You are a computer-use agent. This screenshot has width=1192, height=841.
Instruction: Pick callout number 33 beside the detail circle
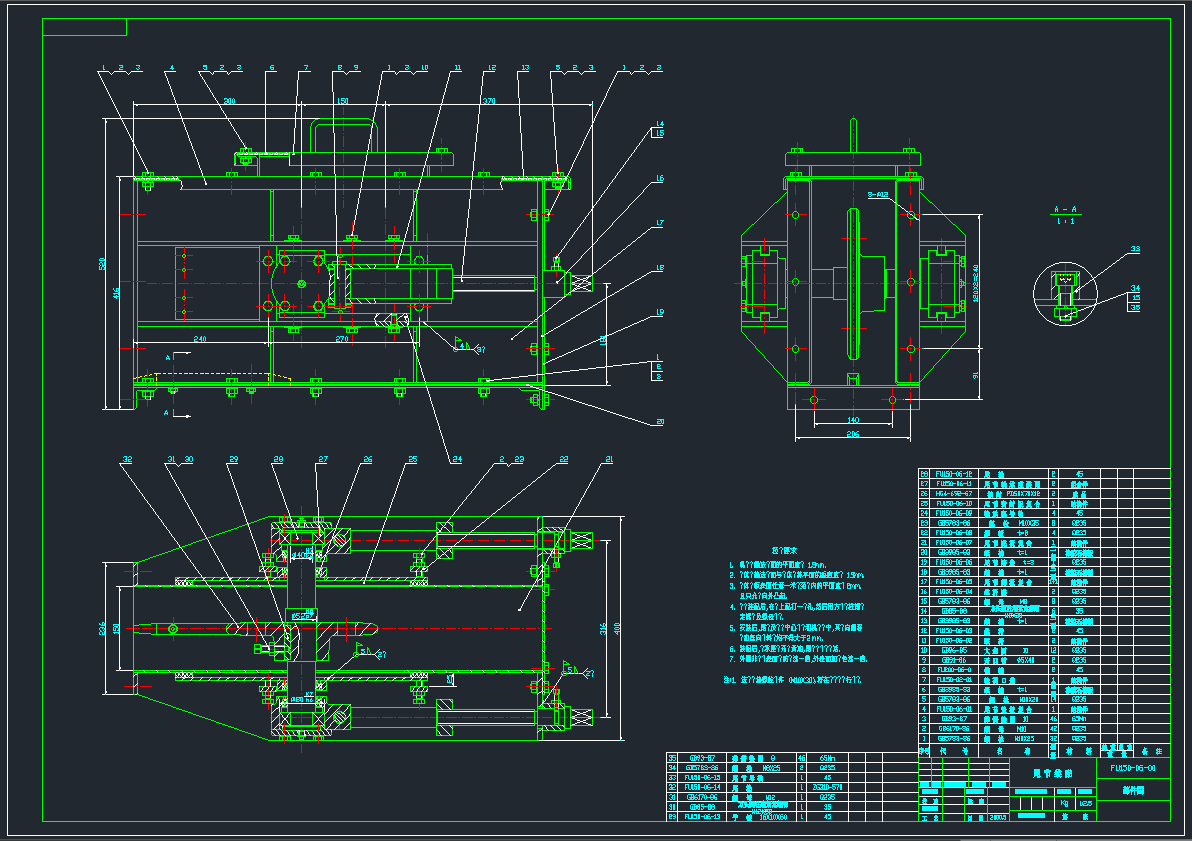1135,249
